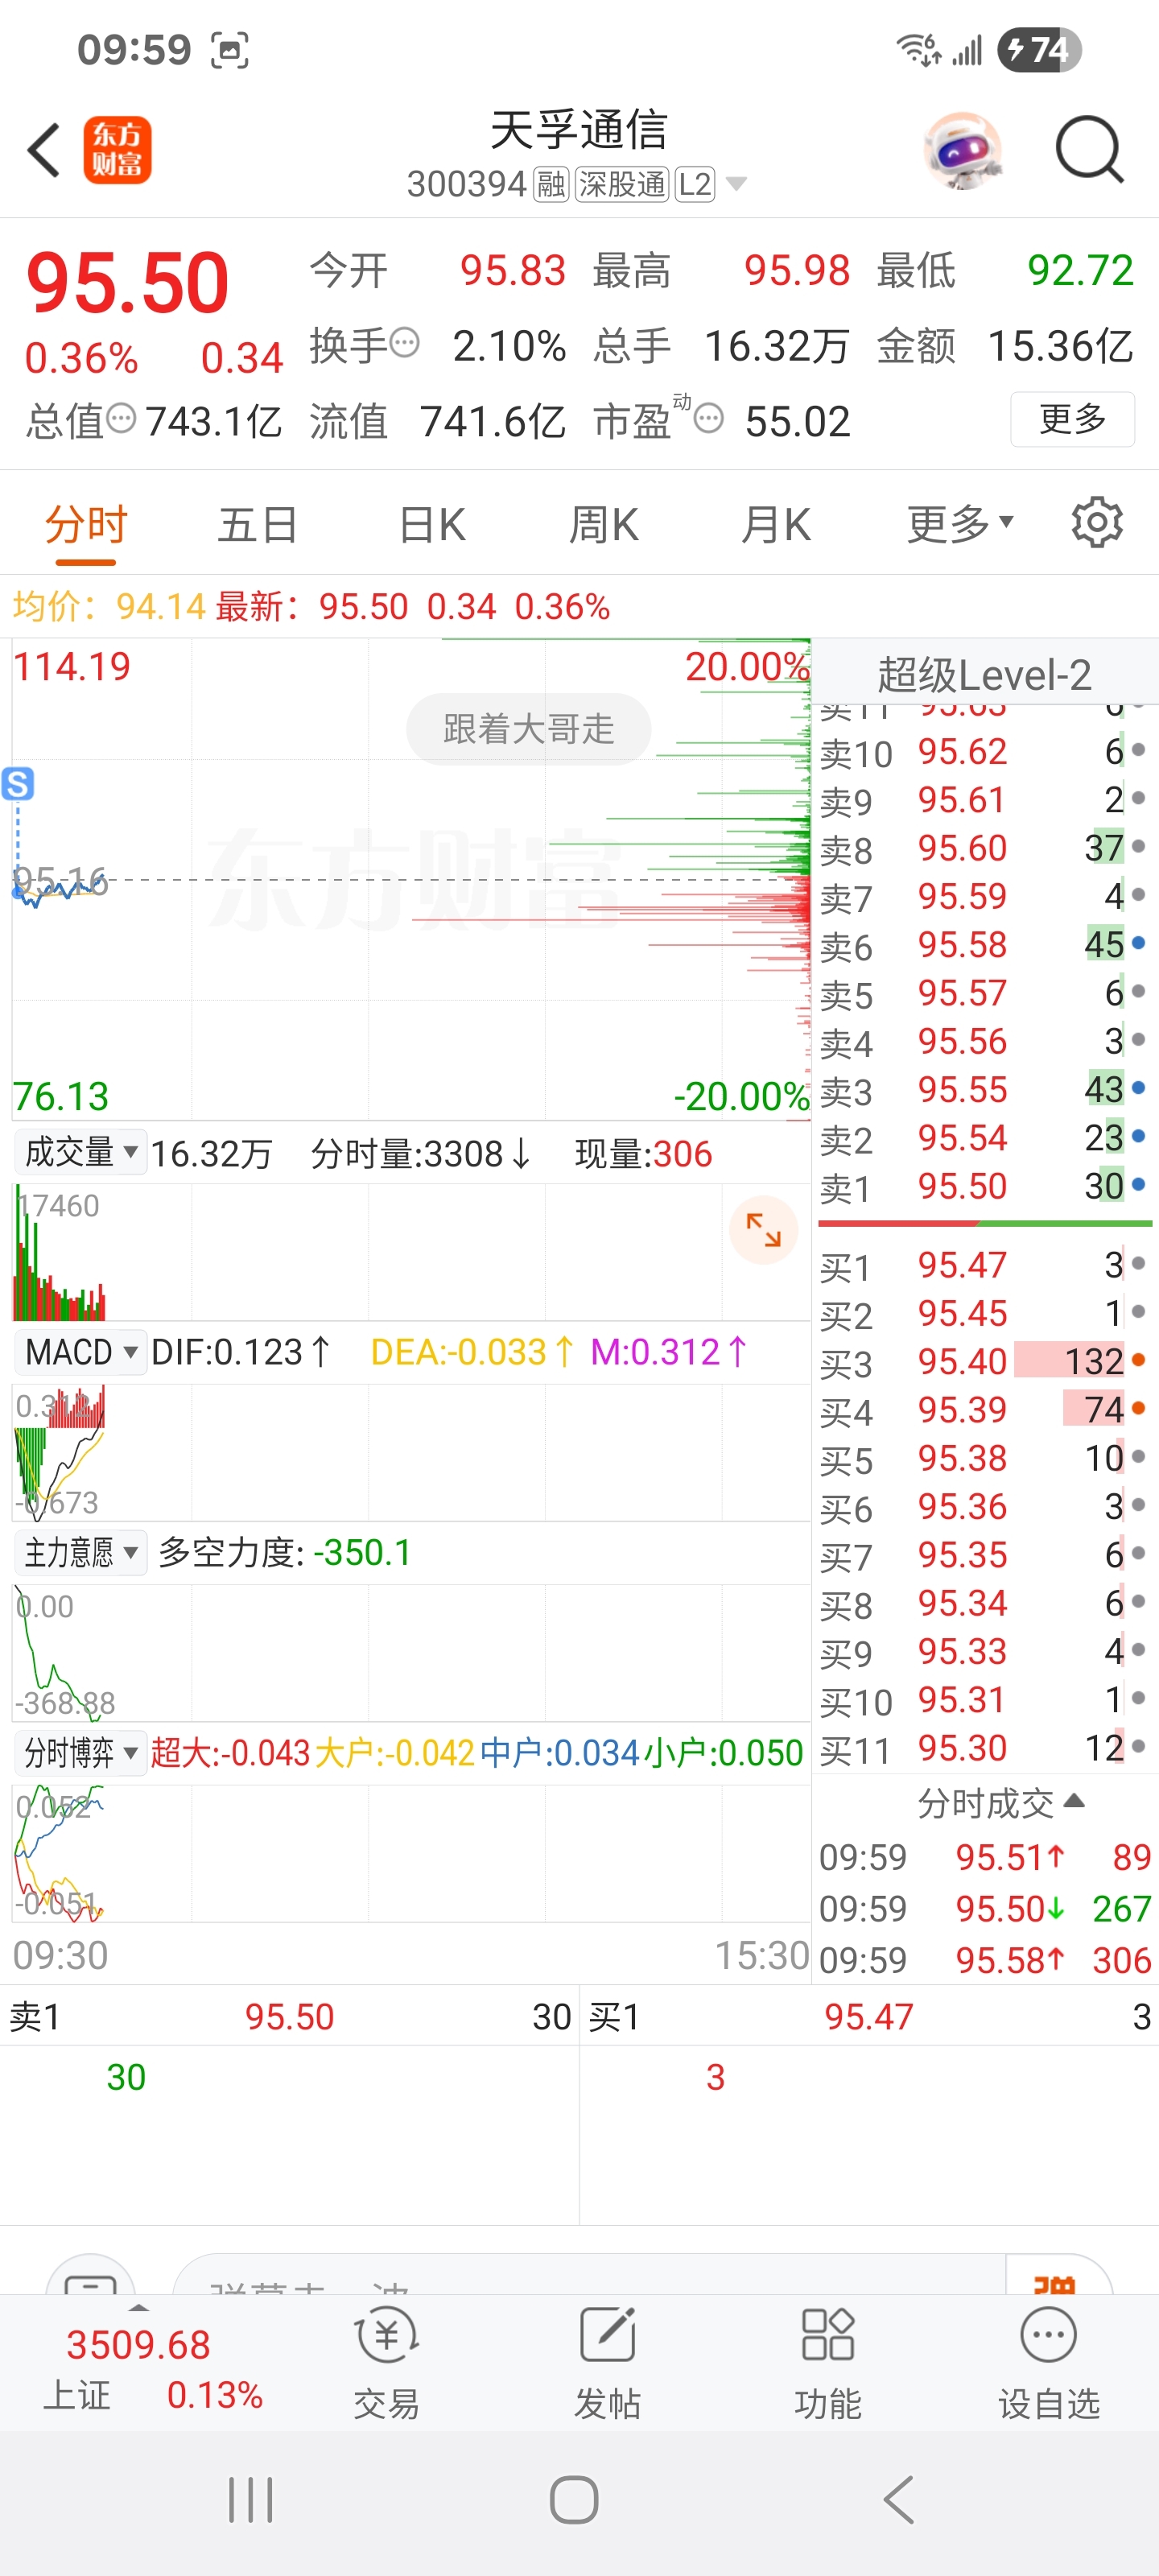This screenshot has height=2576, width=1159.
Task: Tap the search magnifier icon
Action: click(1089, 150)
